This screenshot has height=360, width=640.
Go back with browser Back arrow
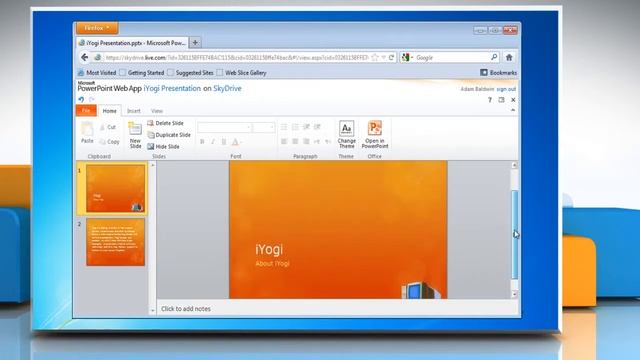click(x=84, y=58)
